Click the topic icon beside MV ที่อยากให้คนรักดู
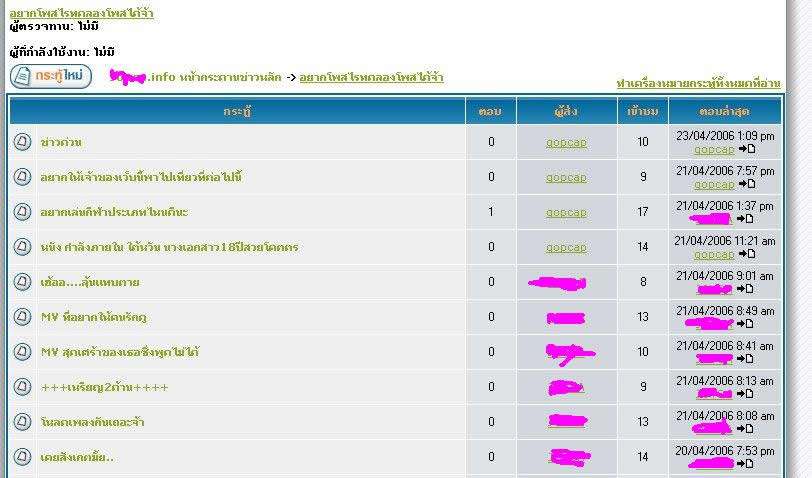 click(x=22, y=317)
